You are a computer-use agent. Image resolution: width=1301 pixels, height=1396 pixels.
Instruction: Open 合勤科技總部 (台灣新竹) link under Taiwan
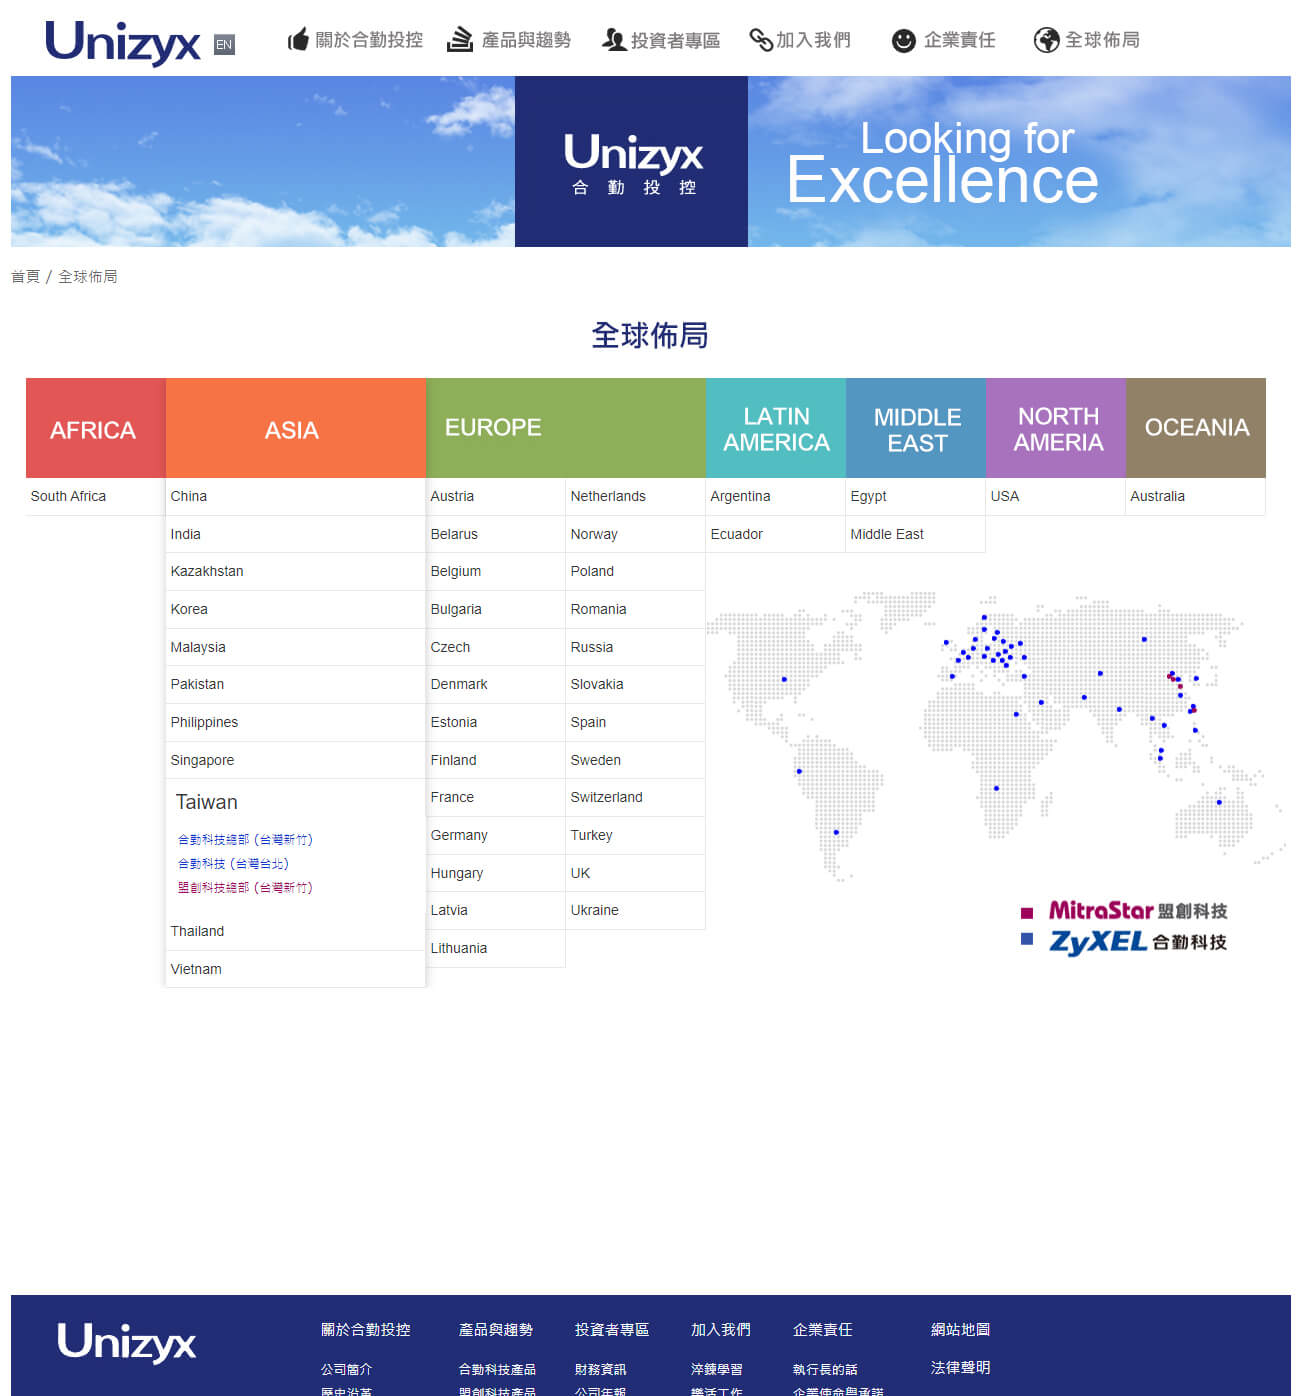245,840
